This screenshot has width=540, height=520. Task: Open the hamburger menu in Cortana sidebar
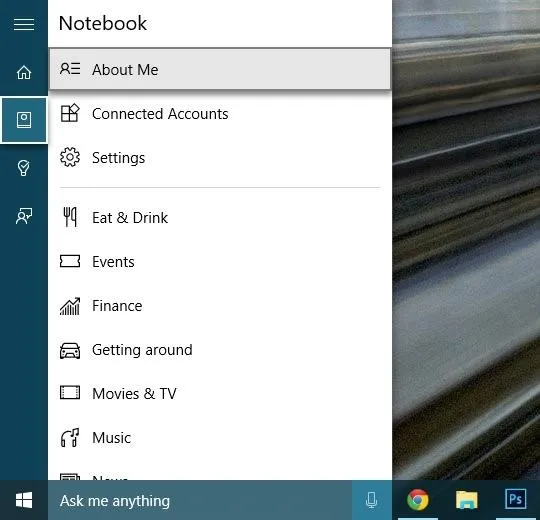(x=24, y=24)
